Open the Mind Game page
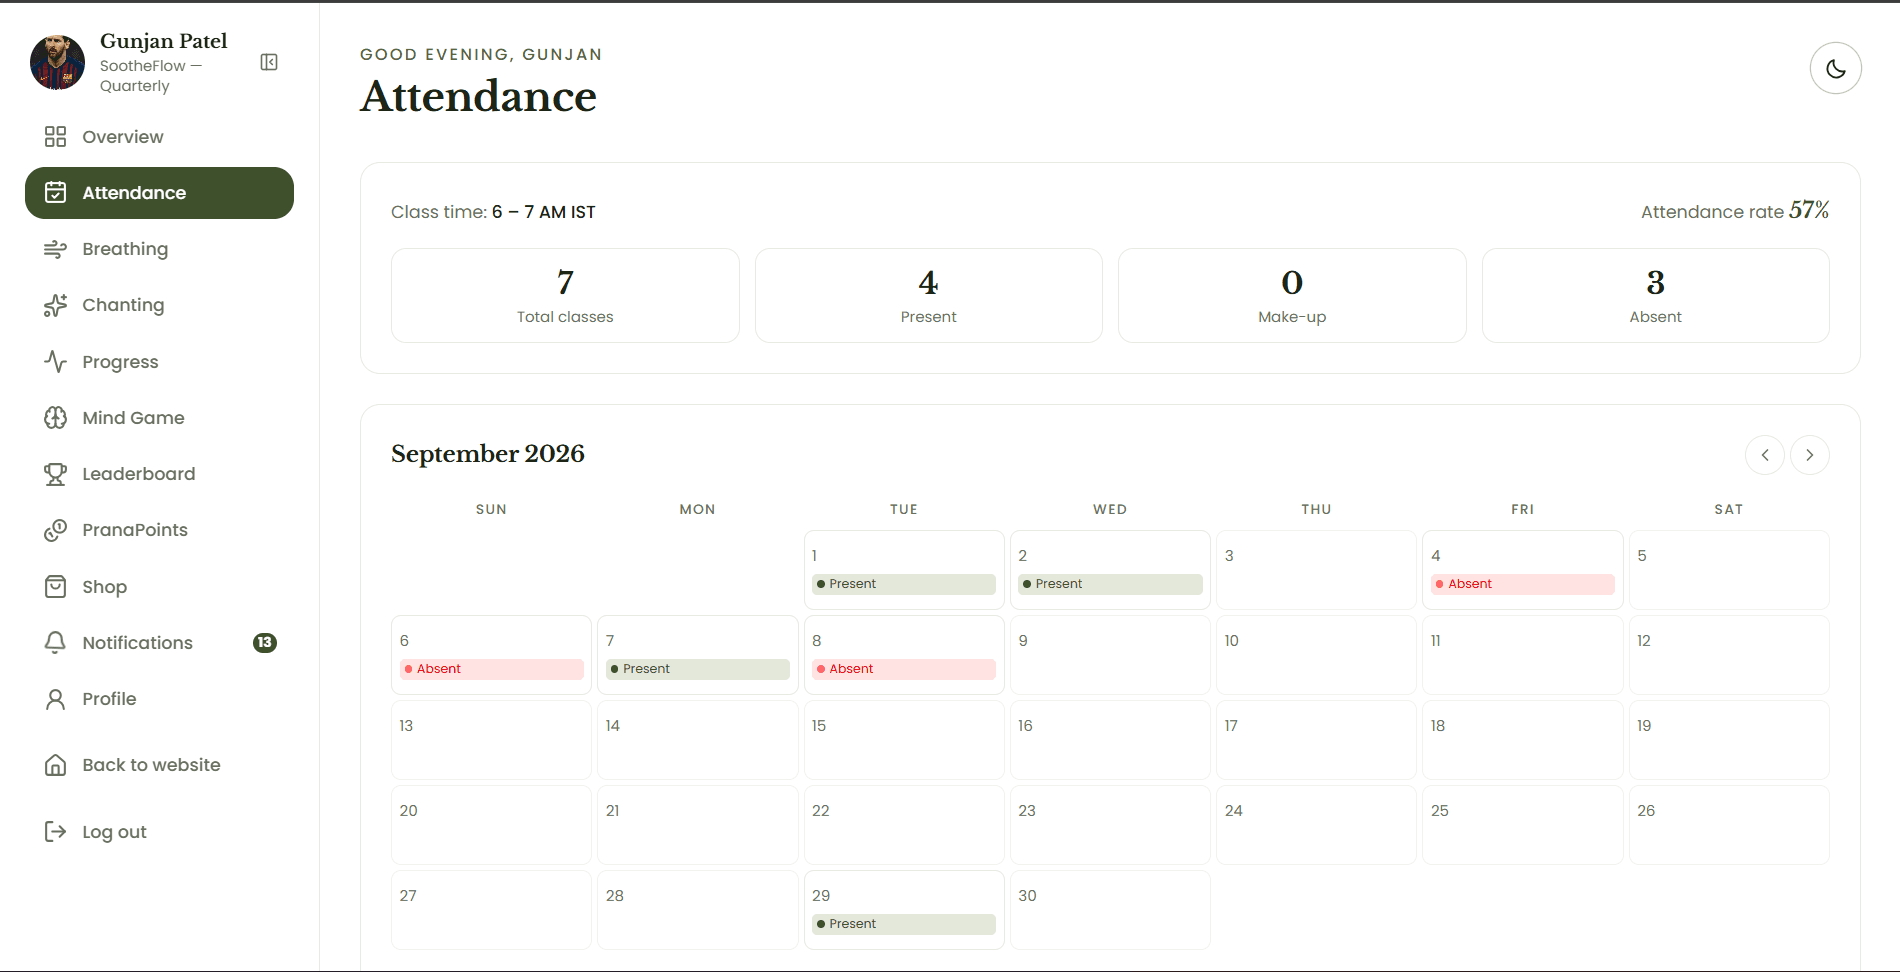 pos(159,418)
